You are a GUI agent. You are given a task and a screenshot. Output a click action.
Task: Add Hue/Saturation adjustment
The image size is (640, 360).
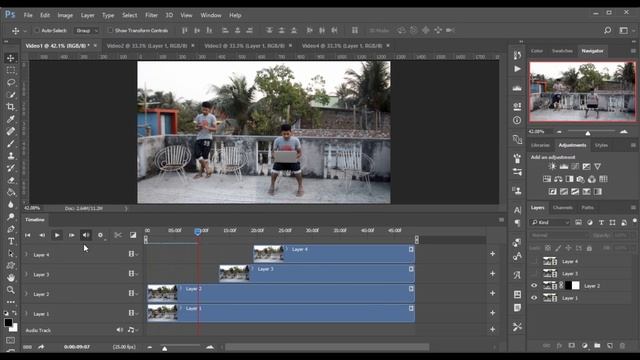click(x=547, y=179)
